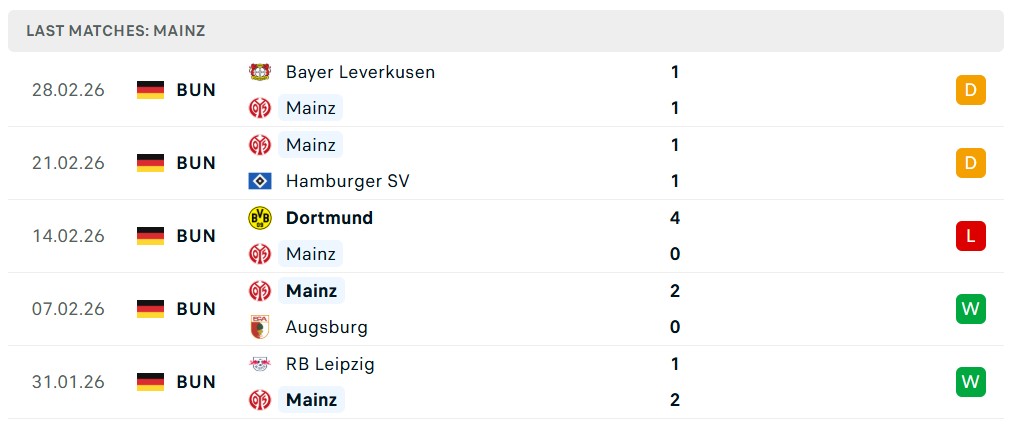This screenshot has width=1012, height=429.
Task: Open the Dortmund team link
Action: (x=329, y=218)
